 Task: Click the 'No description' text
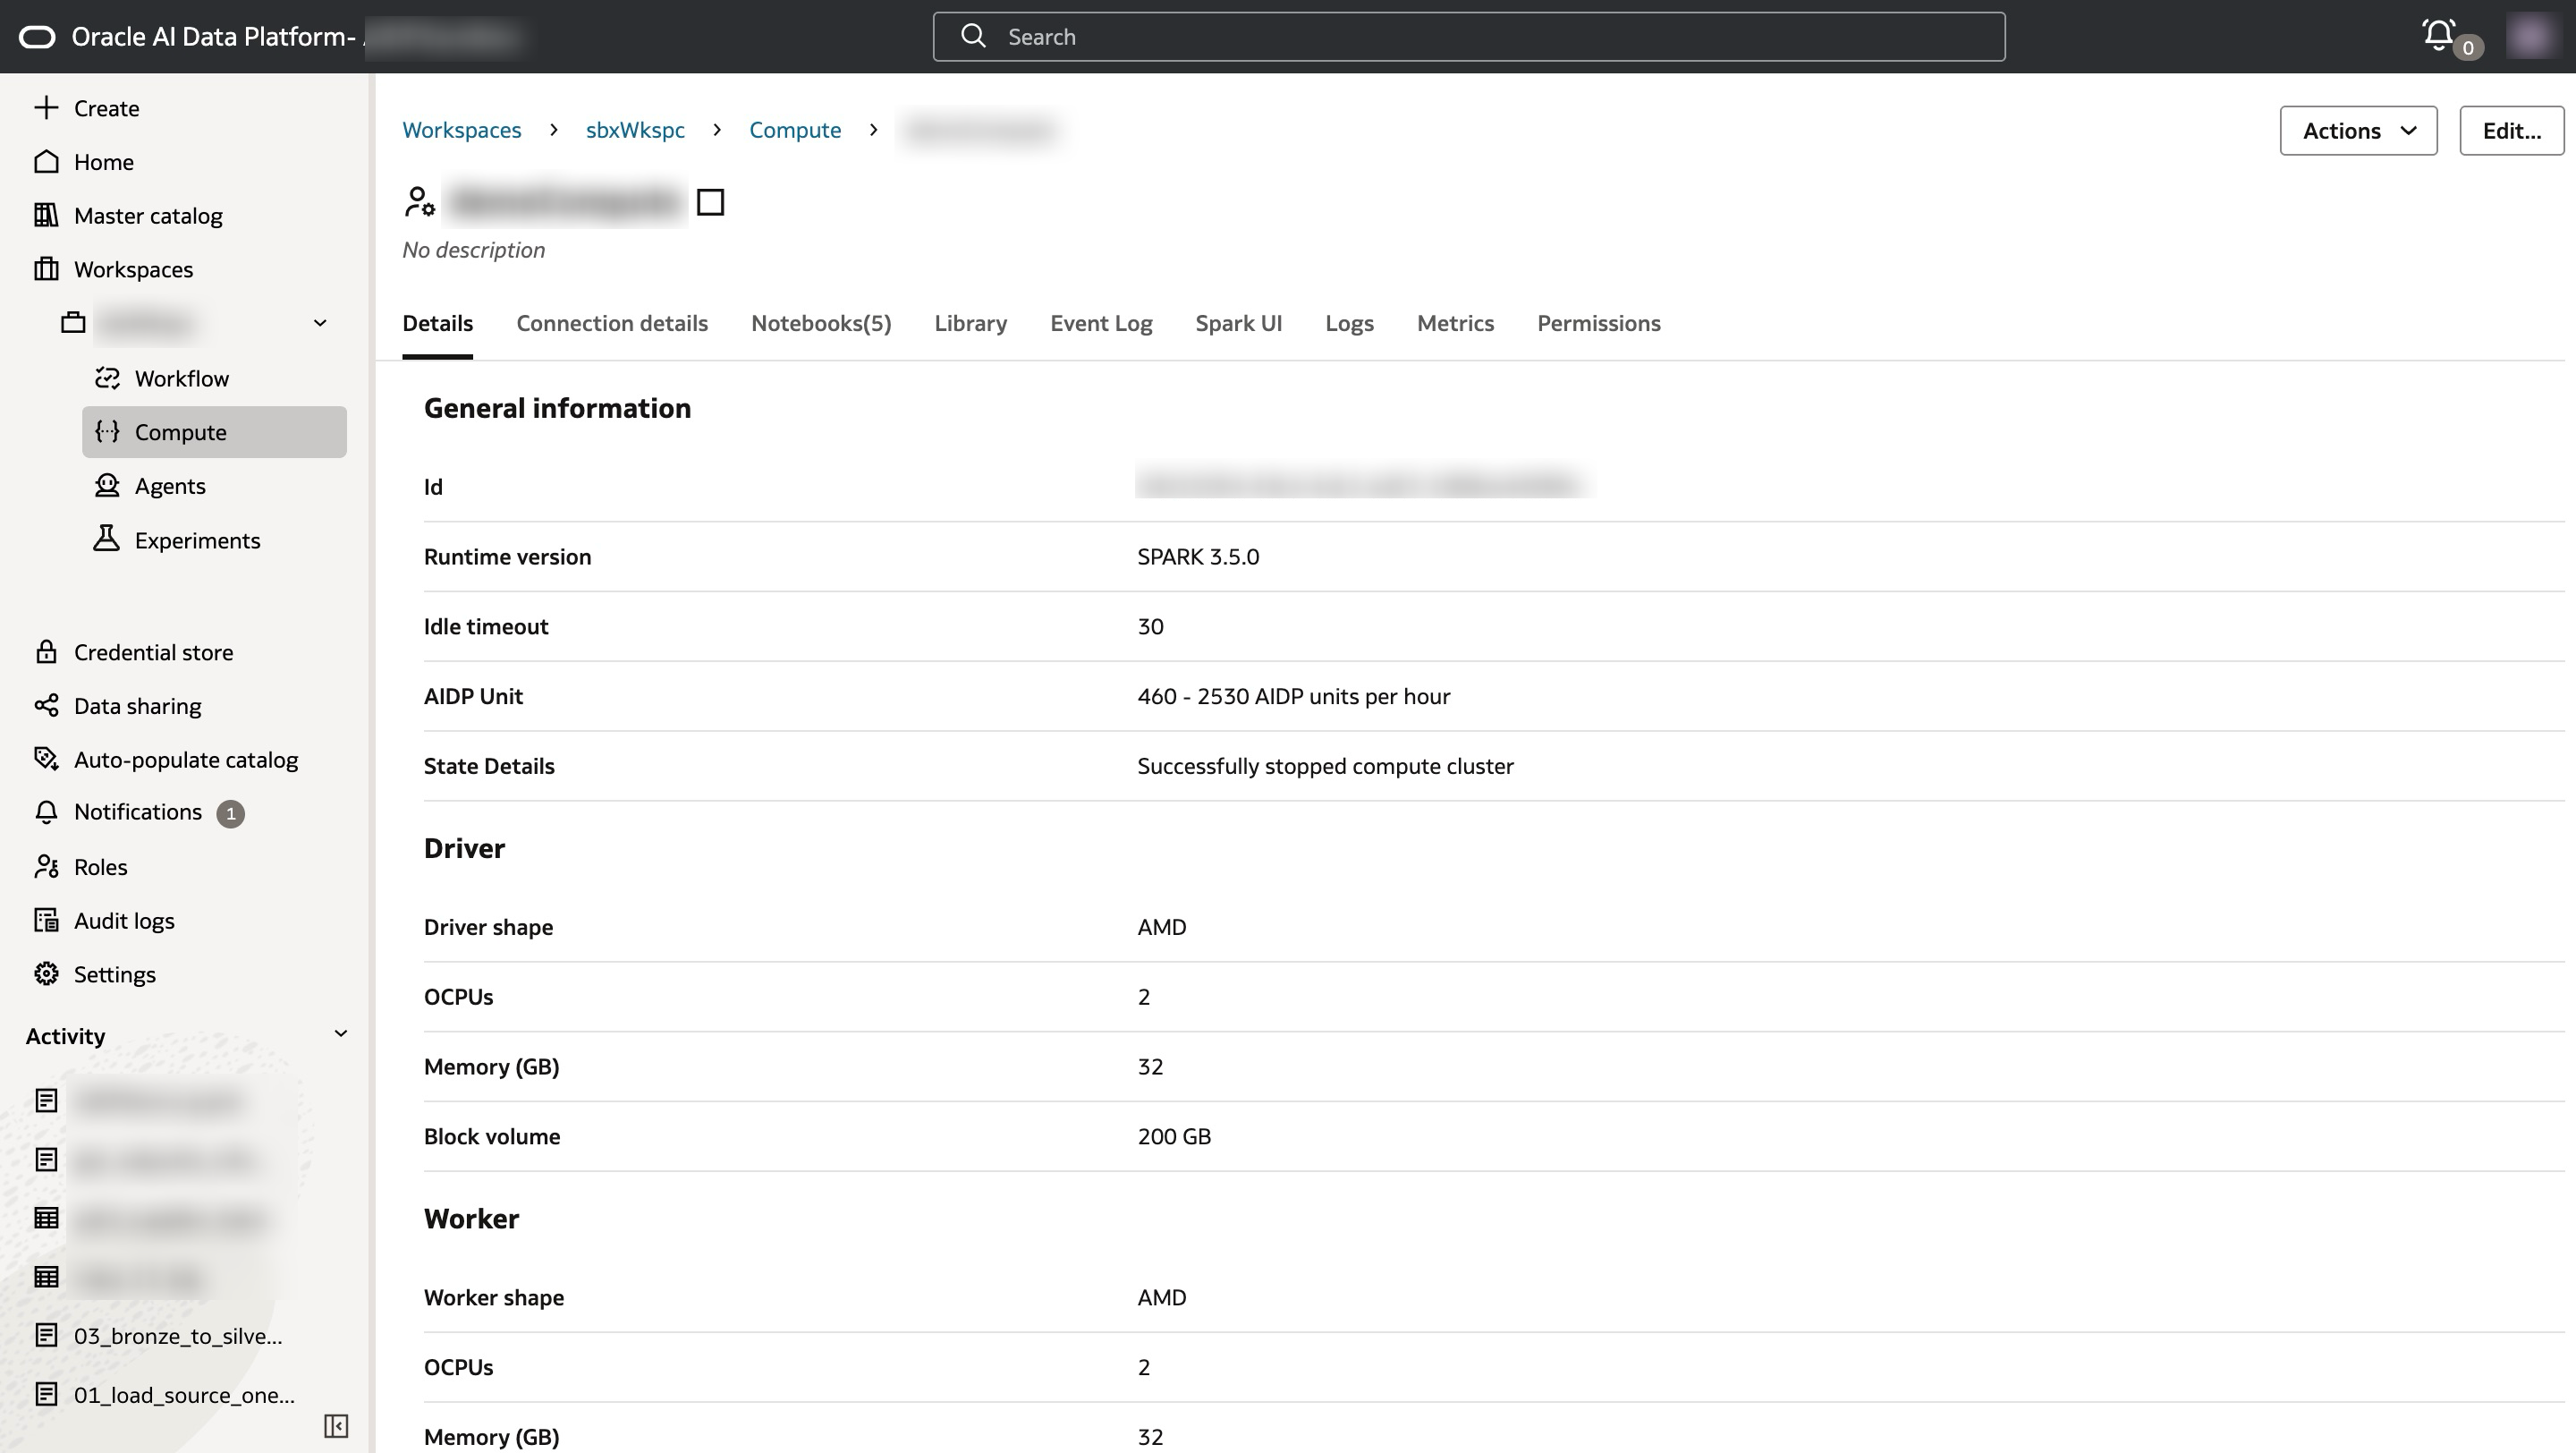tap(473, 250)
